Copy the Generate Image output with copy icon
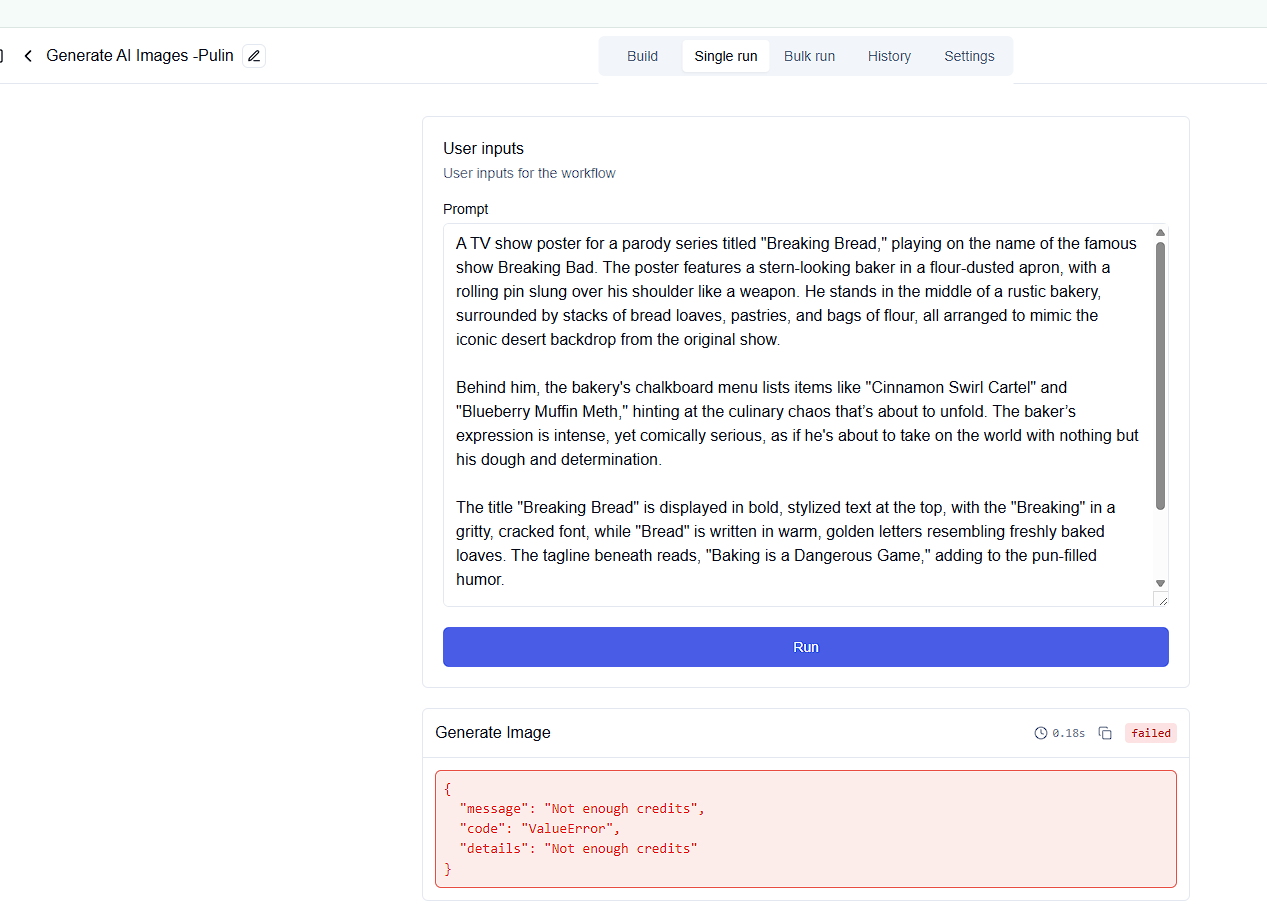Viewport: 1267px width, 923px height. 1105,733
